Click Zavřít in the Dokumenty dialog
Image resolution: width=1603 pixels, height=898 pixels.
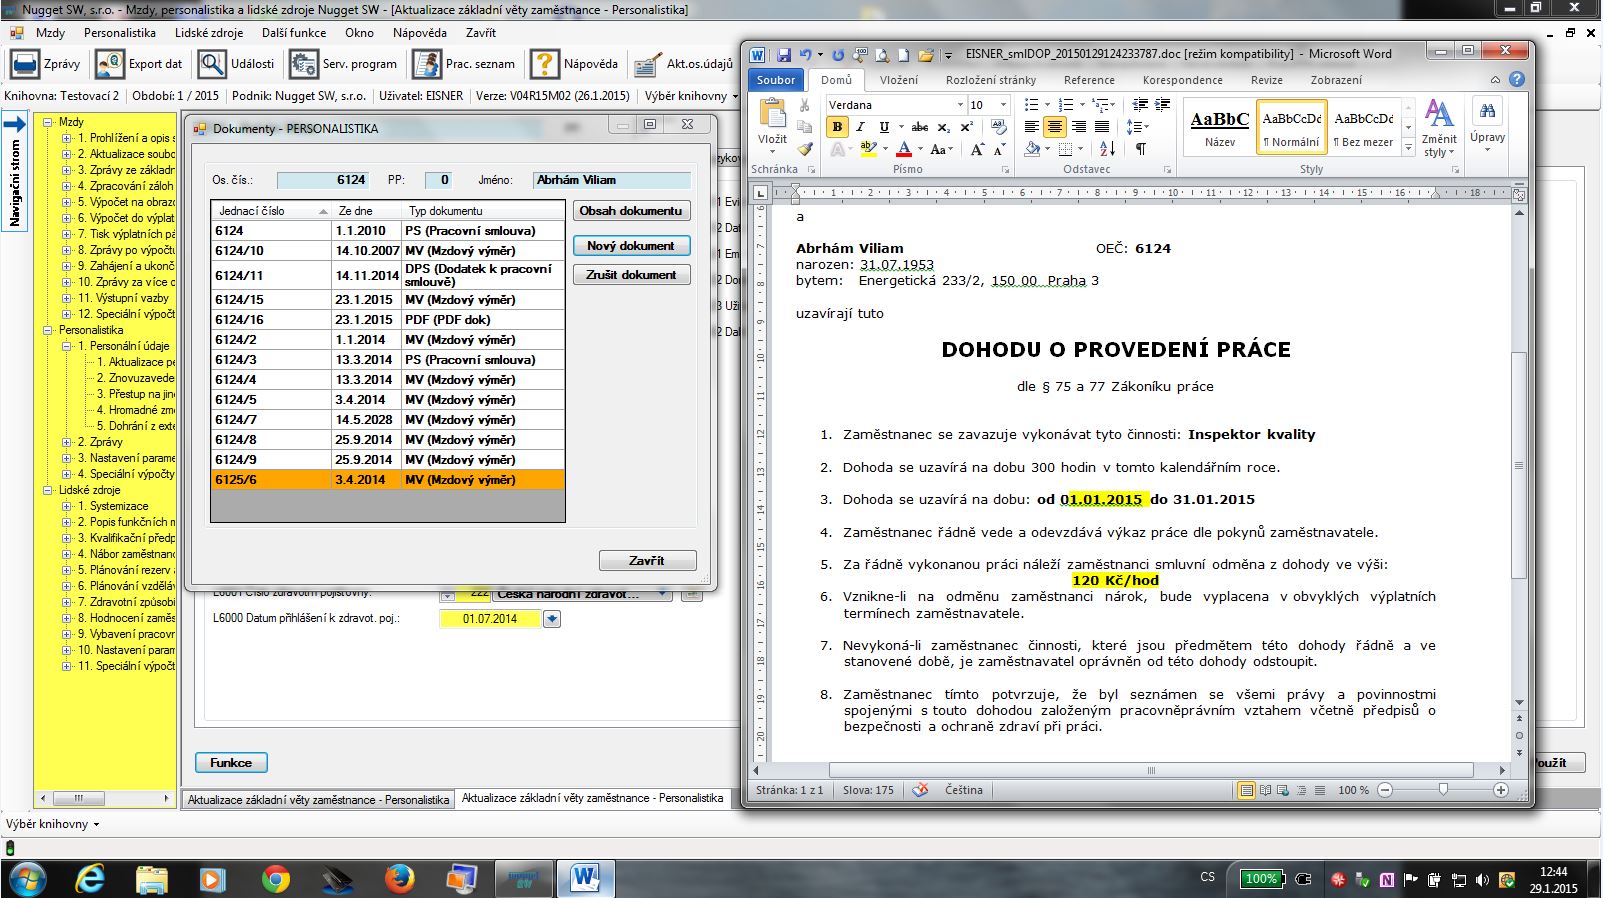tap(647, 560)
